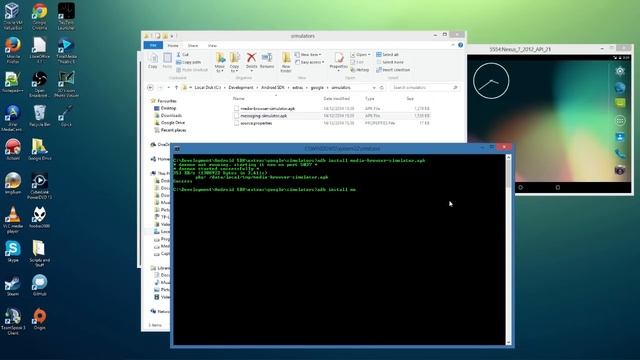Open Google Chrome desktop shortcut

tap(39, 16)
